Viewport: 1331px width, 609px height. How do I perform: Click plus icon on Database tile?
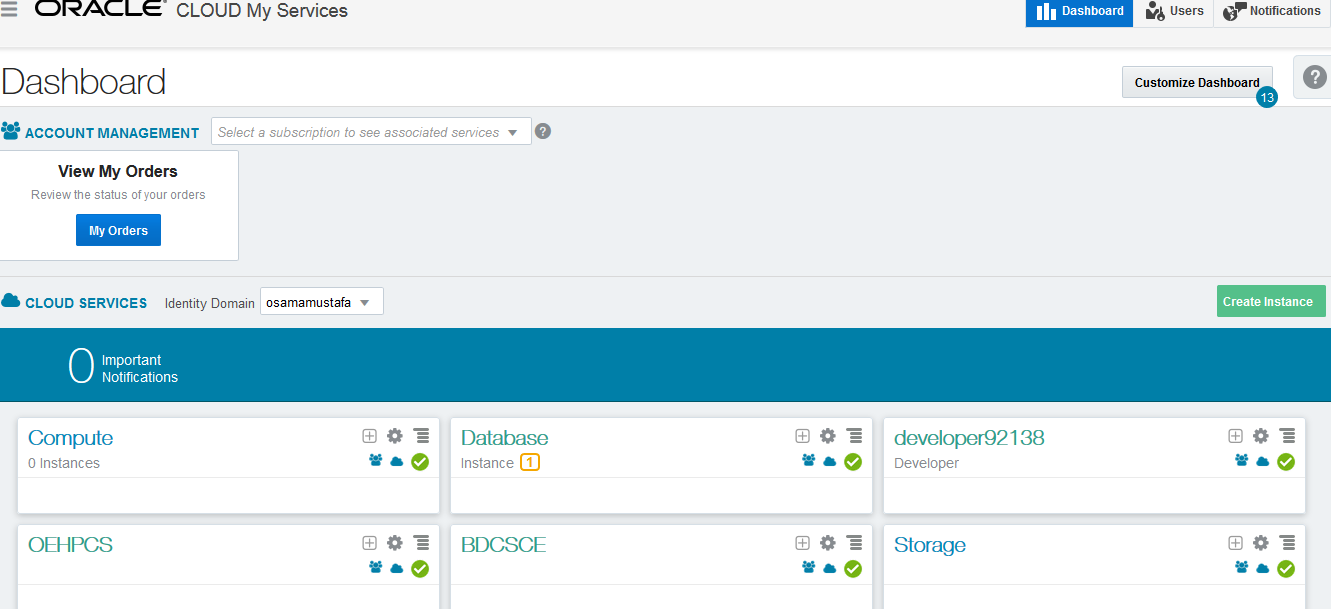802,436
